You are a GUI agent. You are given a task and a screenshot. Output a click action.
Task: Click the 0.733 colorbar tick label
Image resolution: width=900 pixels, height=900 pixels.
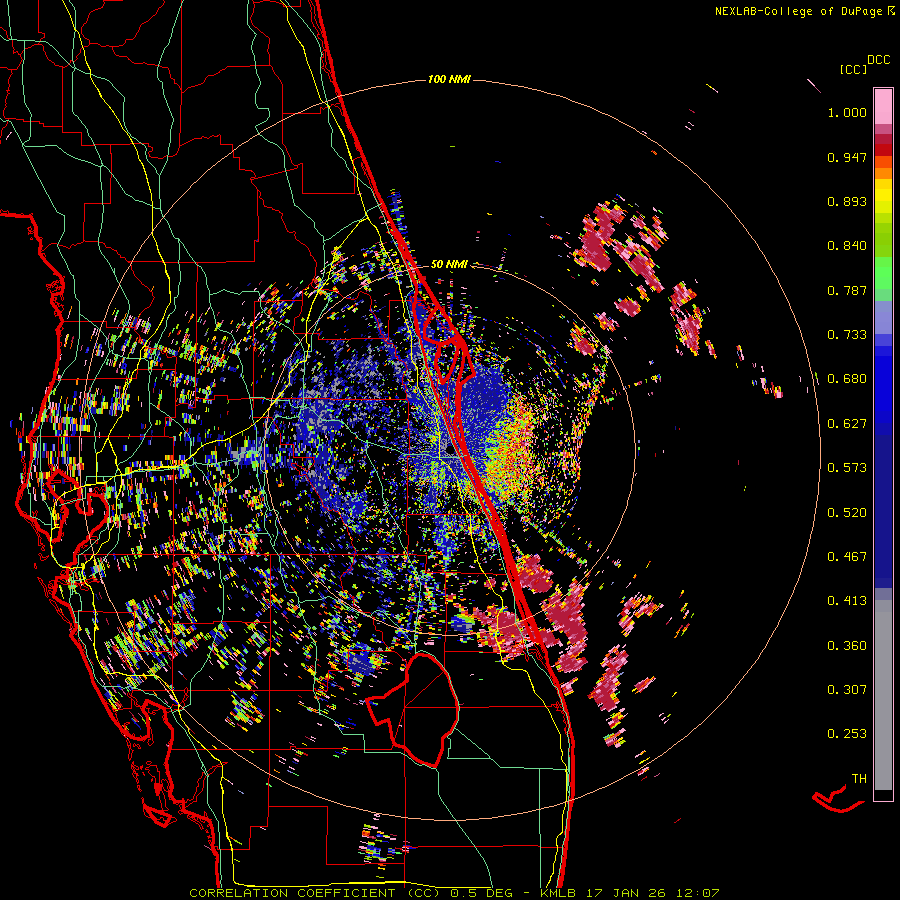click(847, 335)
